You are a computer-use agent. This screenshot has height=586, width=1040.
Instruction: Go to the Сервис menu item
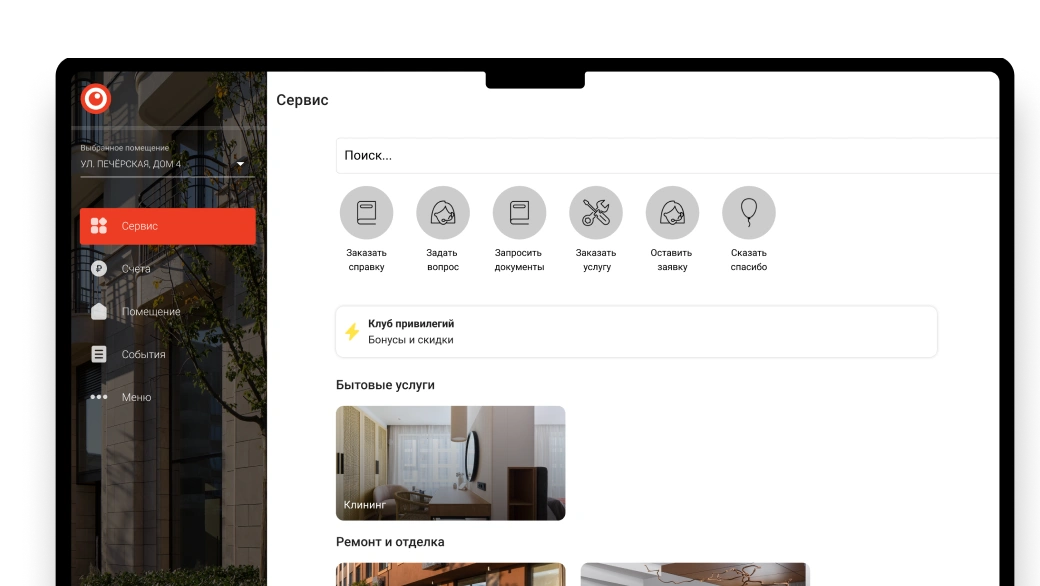167,226
